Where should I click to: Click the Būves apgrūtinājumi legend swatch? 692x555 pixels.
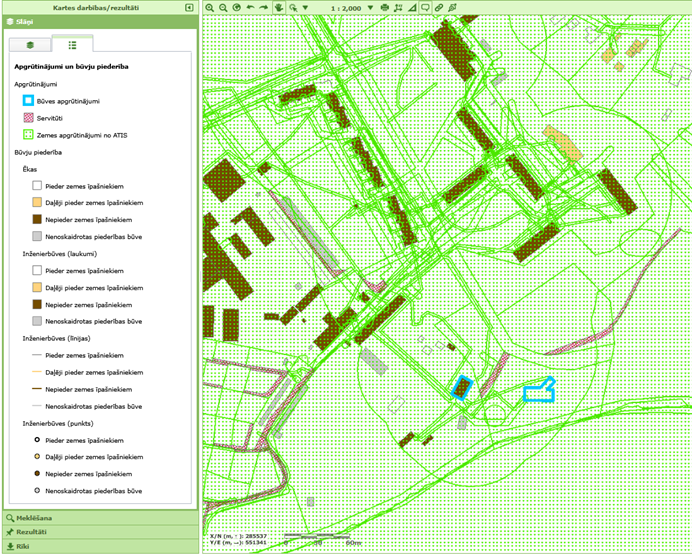point(28,100)
